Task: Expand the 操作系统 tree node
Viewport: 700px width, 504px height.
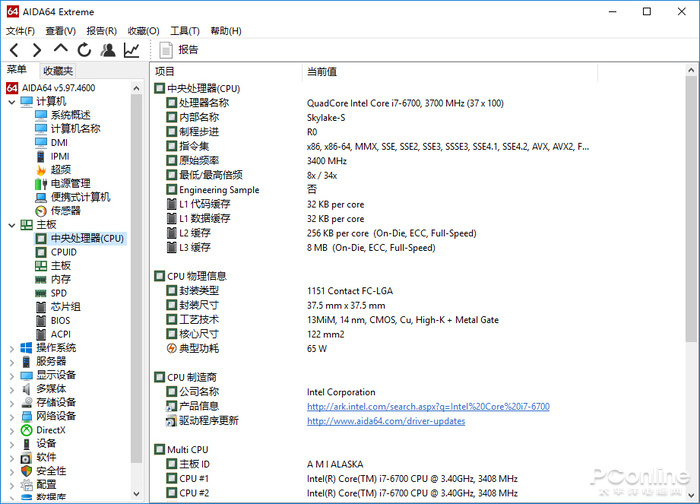Action: coord(12,348)
